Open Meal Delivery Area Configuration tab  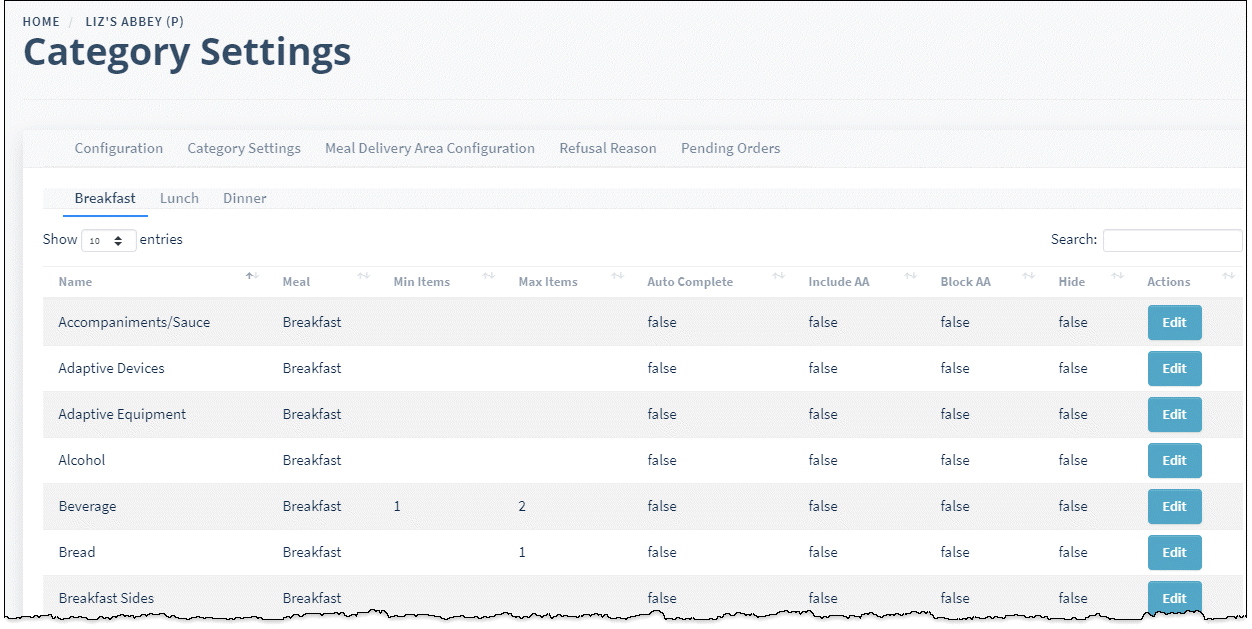tap(430, 148)
